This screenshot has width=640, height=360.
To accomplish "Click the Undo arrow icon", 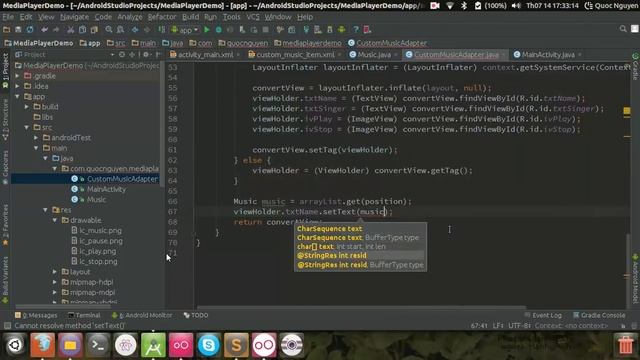I will click(44, 30).
